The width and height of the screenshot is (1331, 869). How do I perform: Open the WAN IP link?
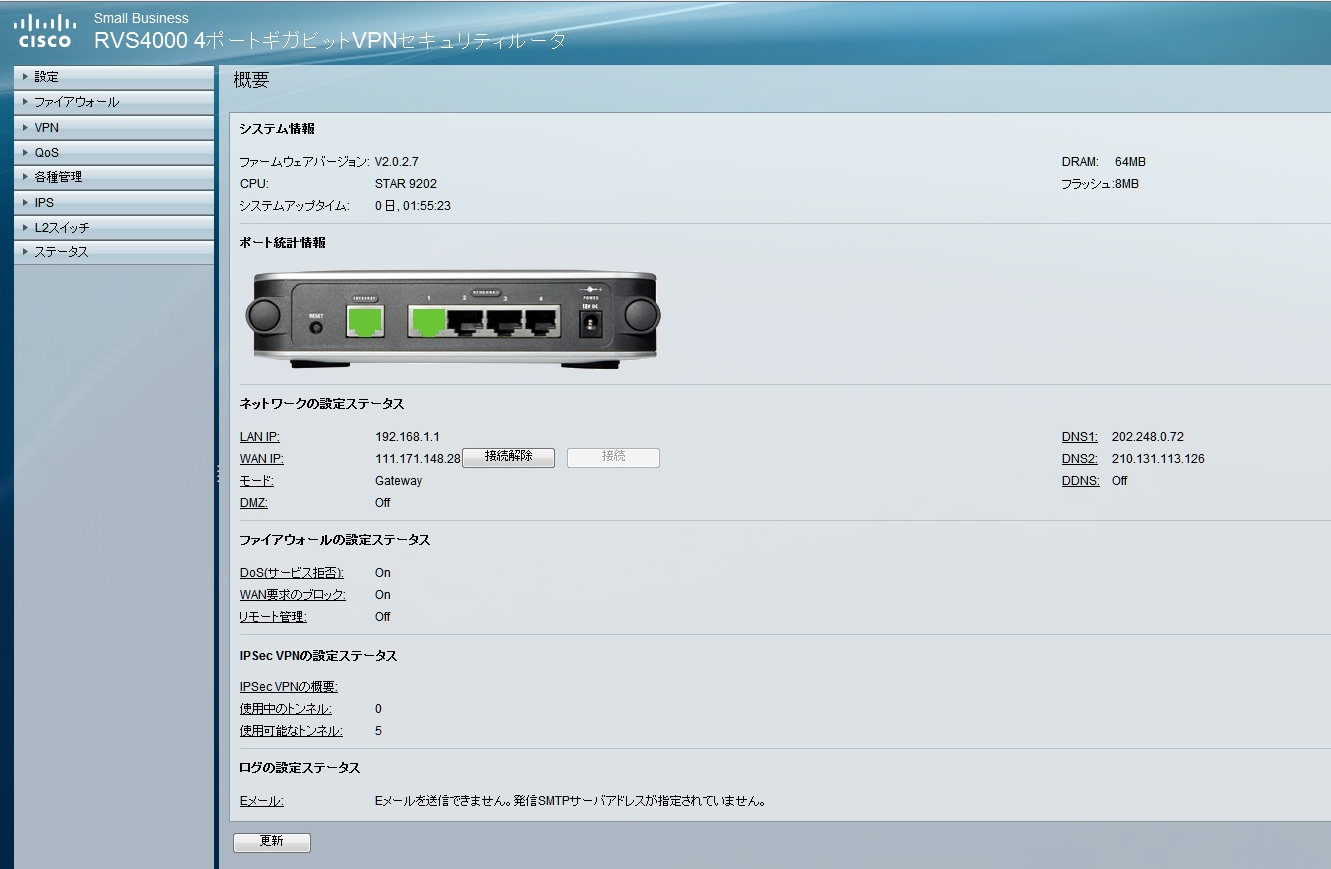click(x=262, y=459)
